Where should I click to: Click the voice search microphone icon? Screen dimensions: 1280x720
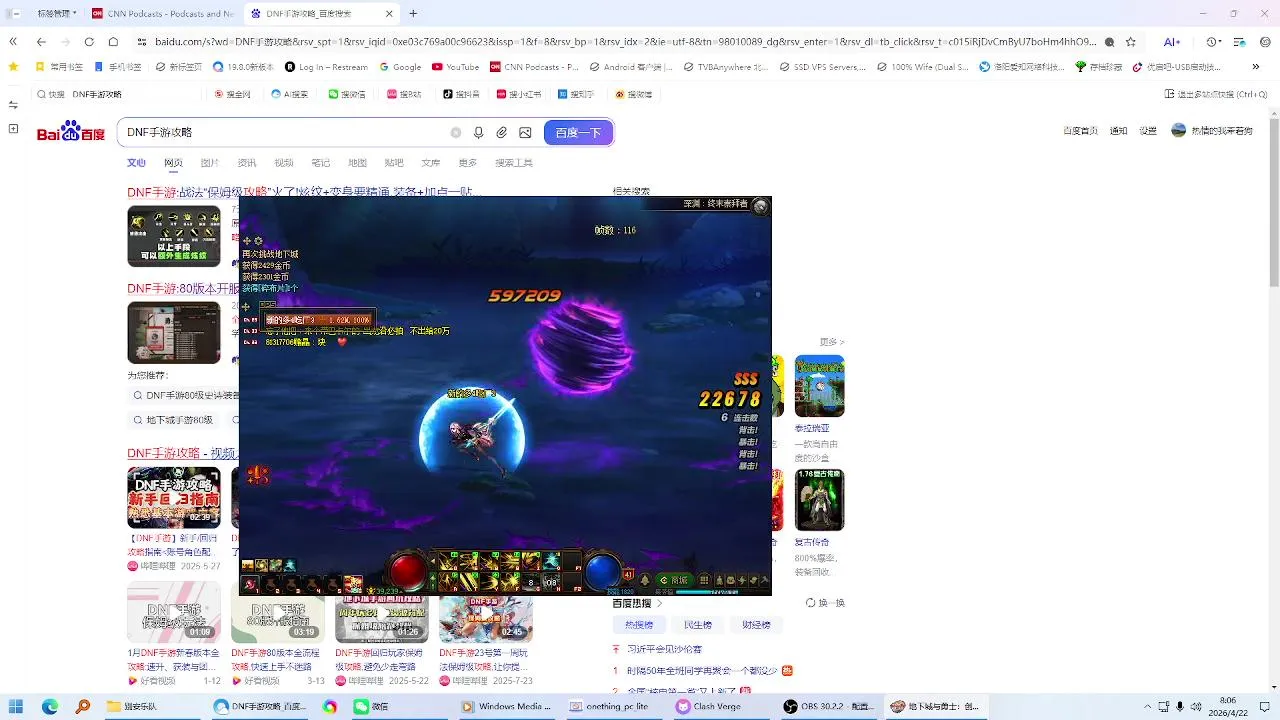[479, 132]
